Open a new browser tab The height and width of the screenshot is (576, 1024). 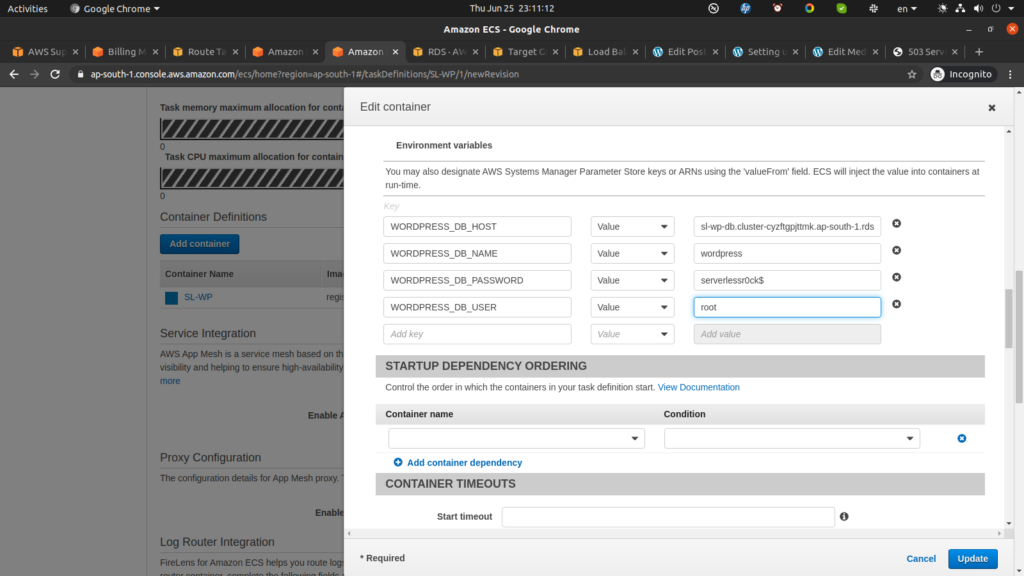(x=978, y=52)
